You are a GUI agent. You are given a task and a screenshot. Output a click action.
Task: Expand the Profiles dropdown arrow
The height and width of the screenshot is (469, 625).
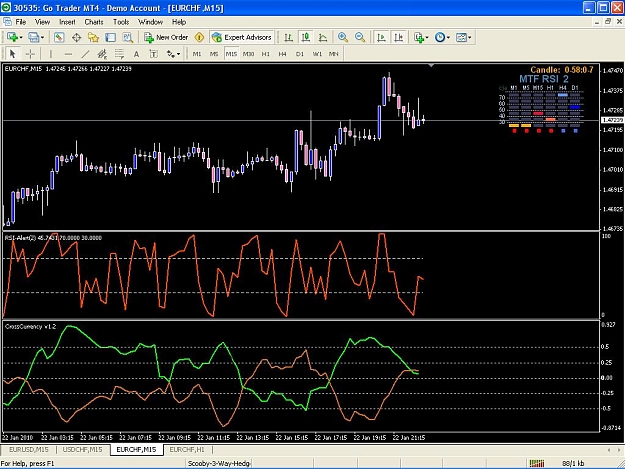click(42, 37)
